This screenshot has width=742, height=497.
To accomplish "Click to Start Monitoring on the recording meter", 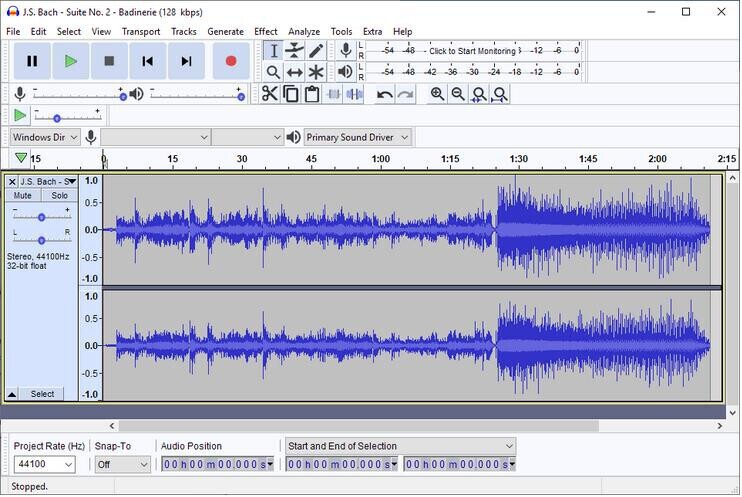I will [x=472, y=51].
